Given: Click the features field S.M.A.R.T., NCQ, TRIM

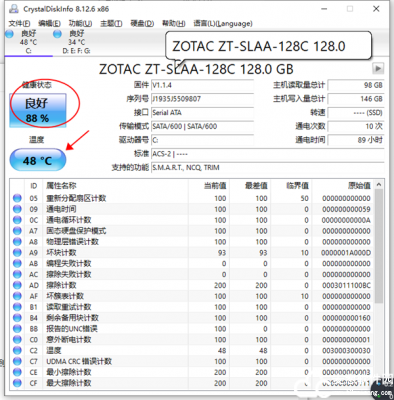Looking at the screenshot, I should pos(268,168).
